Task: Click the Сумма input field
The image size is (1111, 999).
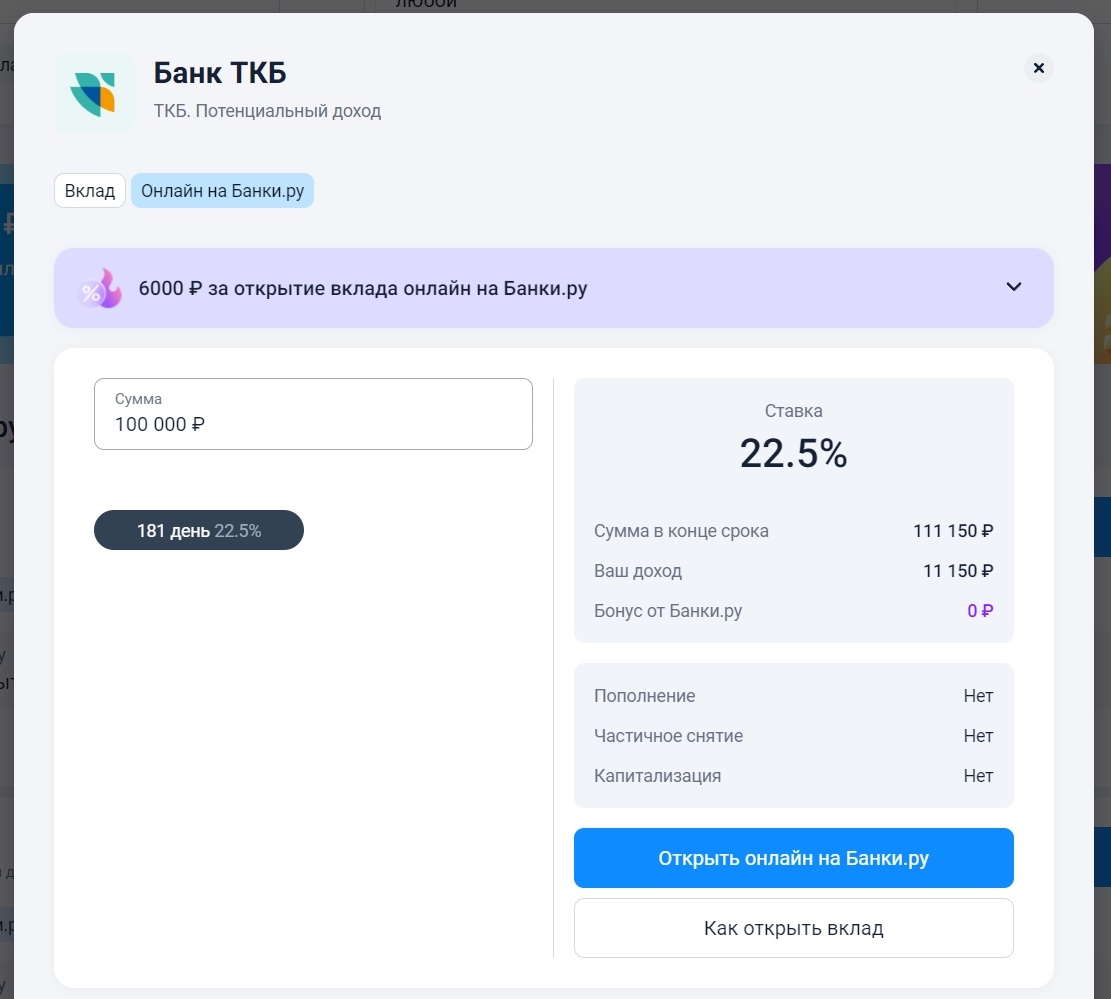Action: tap(313, 414)
